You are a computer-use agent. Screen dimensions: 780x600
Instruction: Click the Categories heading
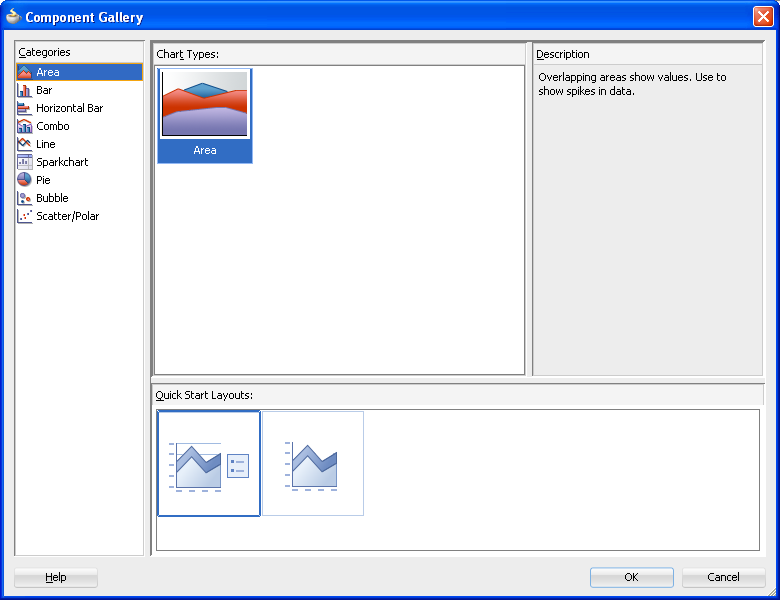tap(44, 52)
